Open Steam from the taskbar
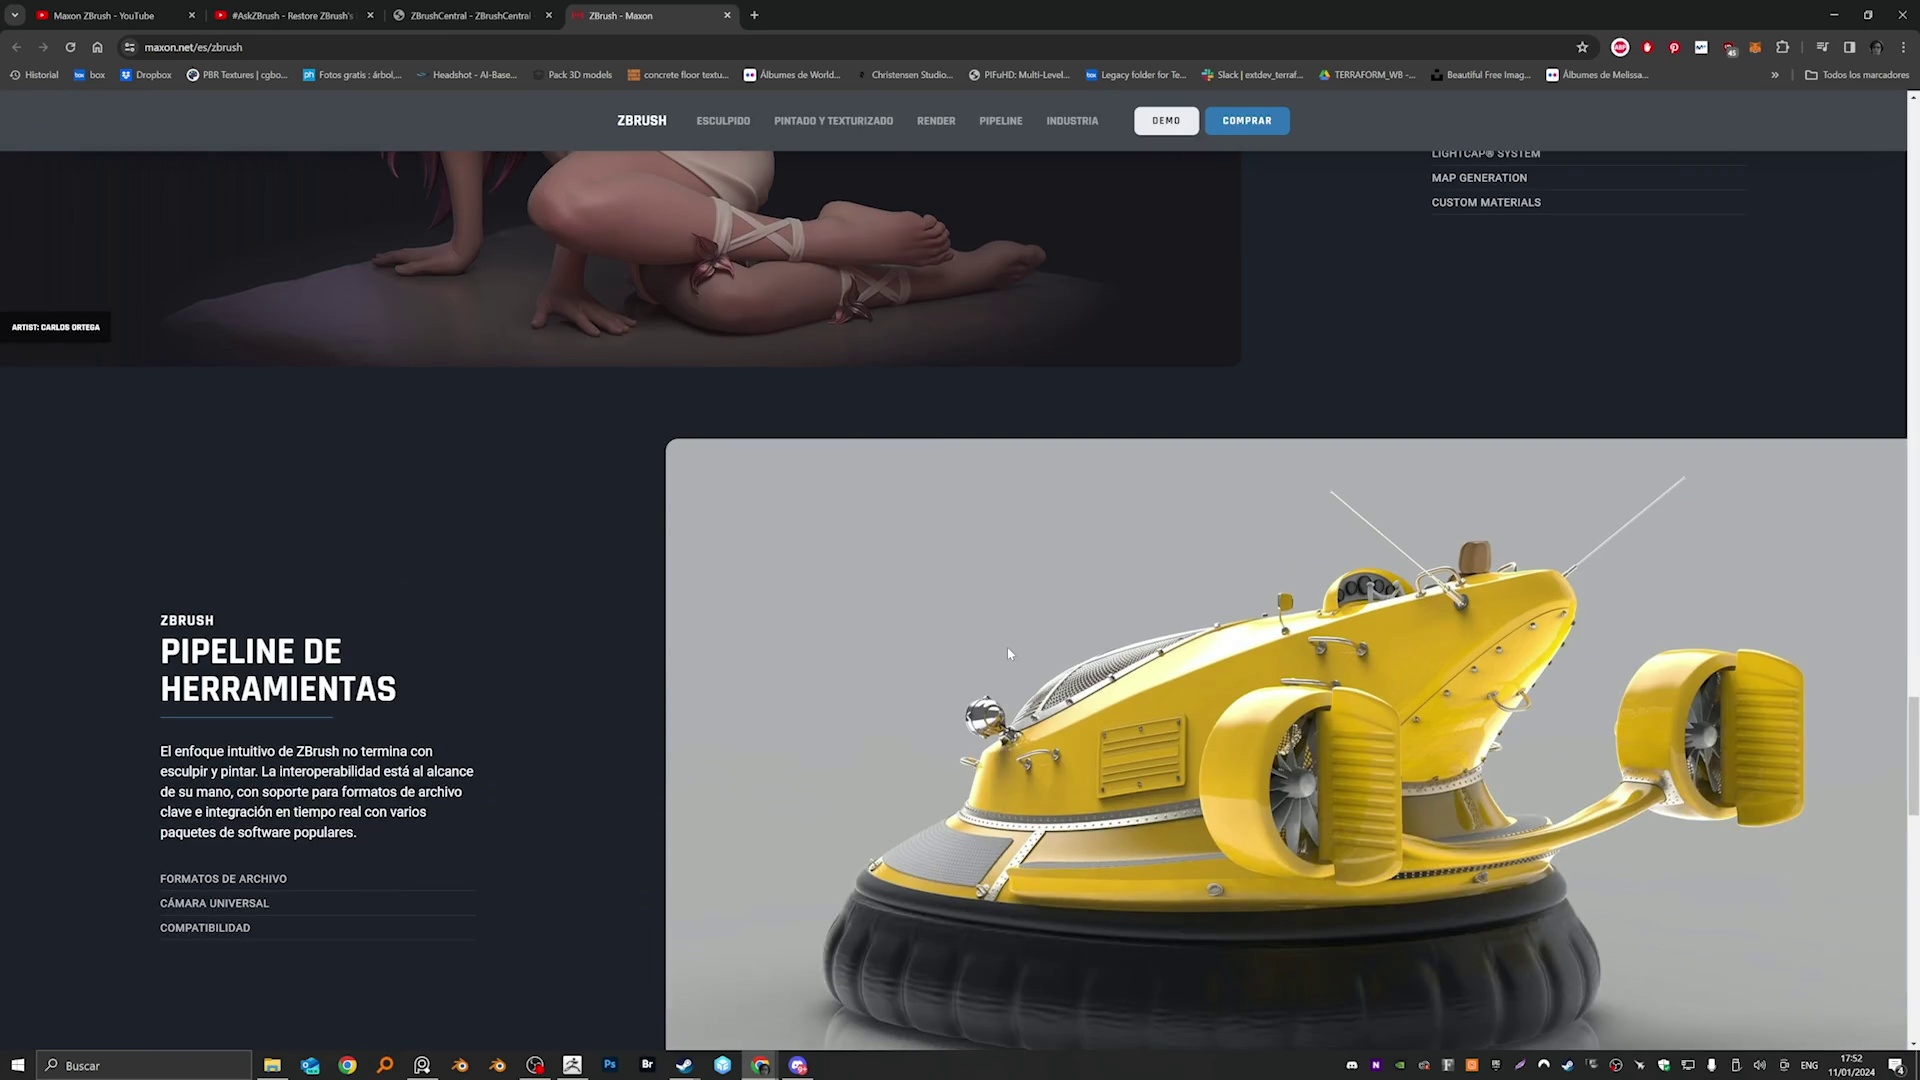 (x=684, y=1065)
